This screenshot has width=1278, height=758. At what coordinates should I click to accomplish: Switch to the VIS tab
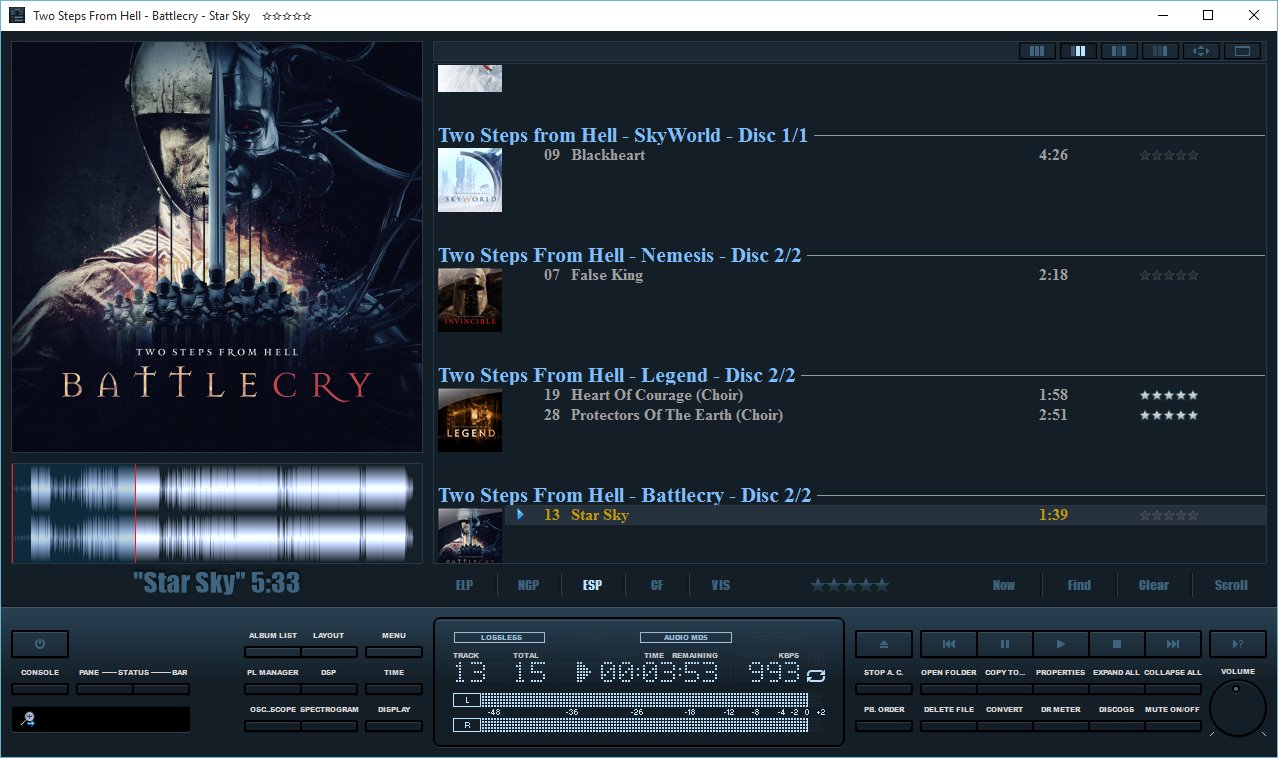click(720, 585)
